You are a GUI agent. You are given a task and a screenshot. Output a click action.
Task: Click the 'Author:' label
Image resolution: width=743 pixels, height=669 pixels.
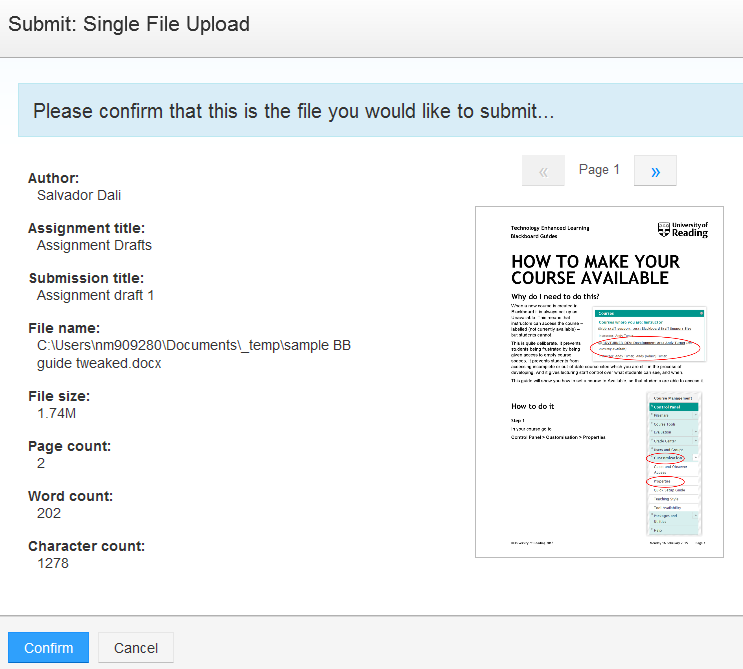click(x=54, y=178)
